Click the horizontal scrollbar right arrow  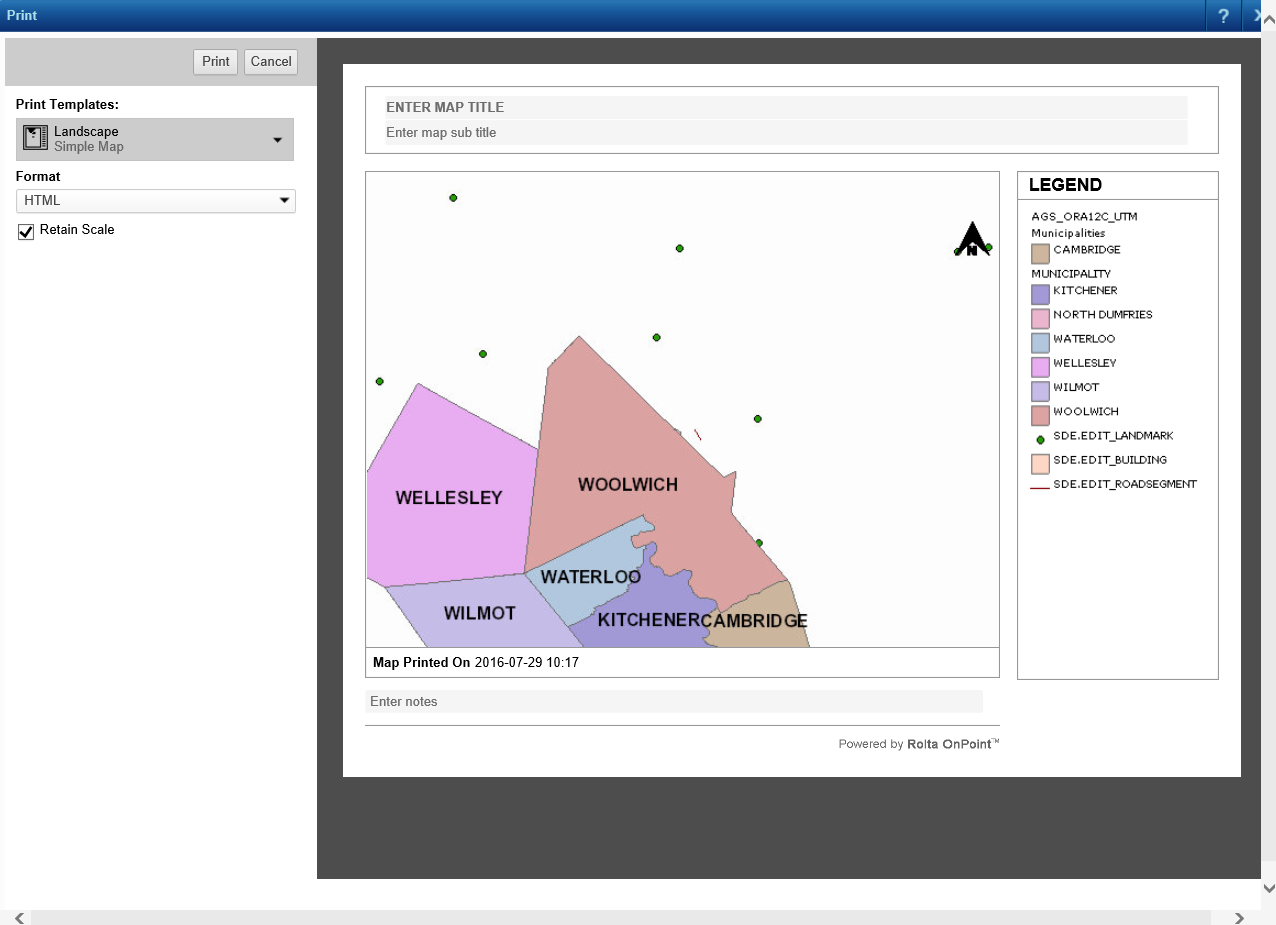pos(1239,917)
